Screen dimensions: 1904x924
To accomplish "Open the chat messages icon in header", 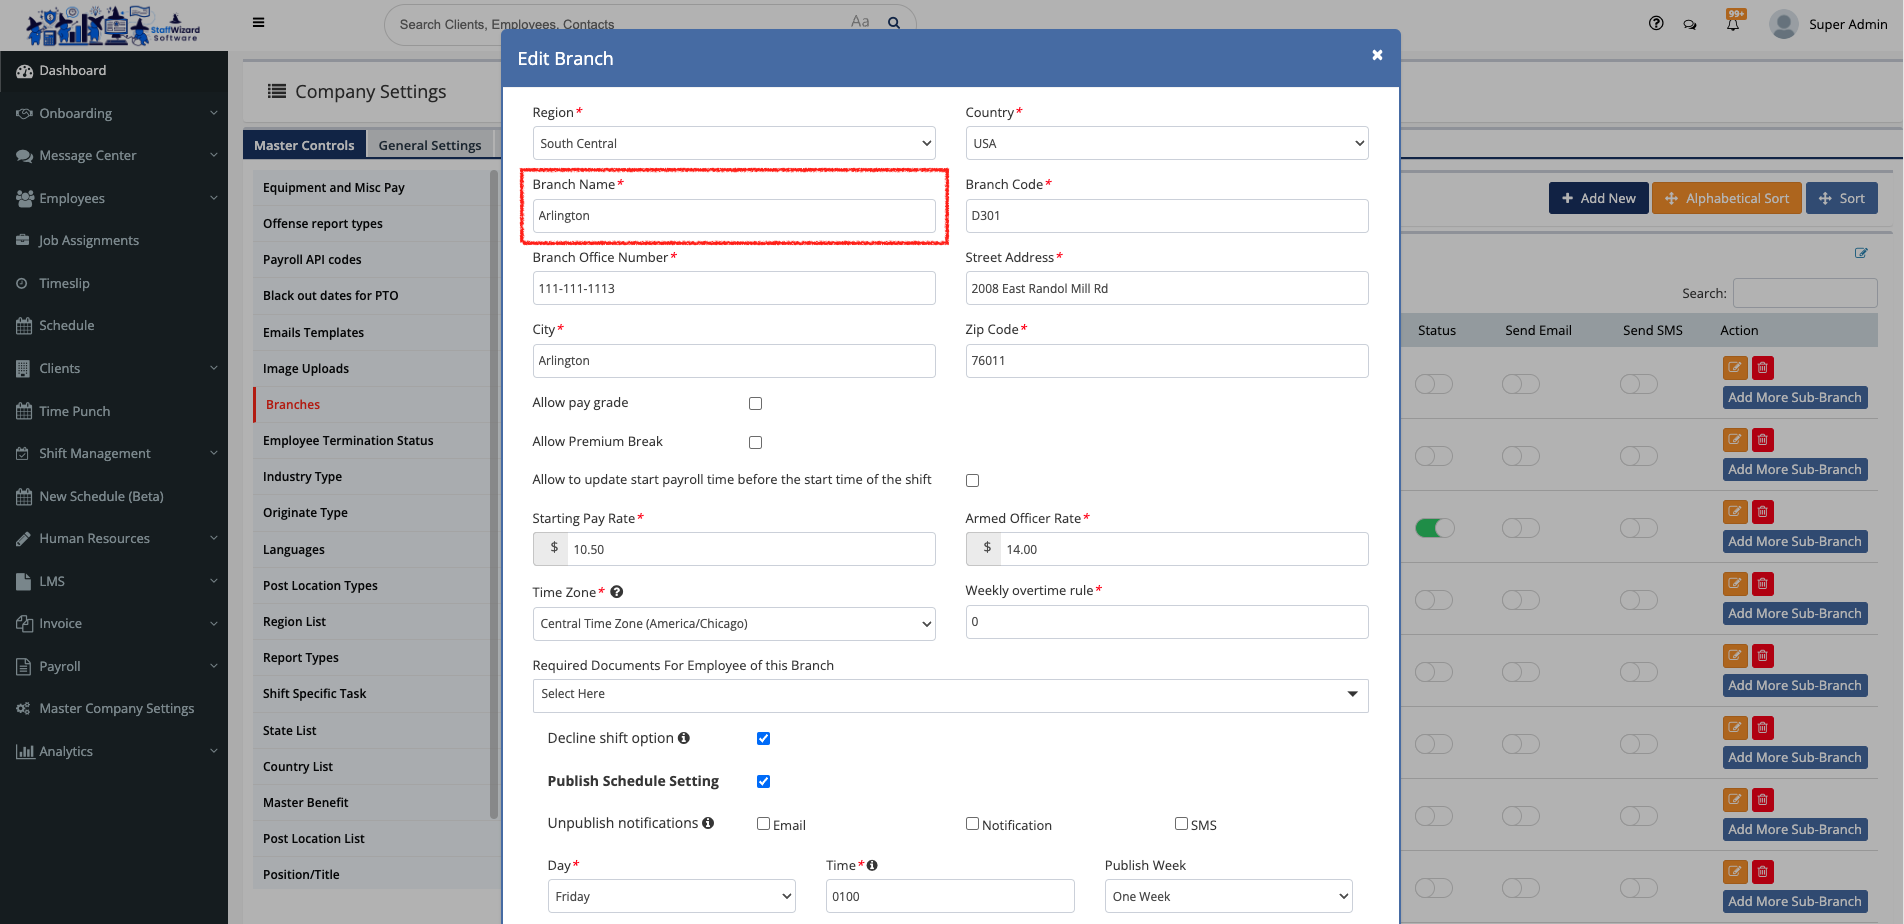I will [1690, 25].
